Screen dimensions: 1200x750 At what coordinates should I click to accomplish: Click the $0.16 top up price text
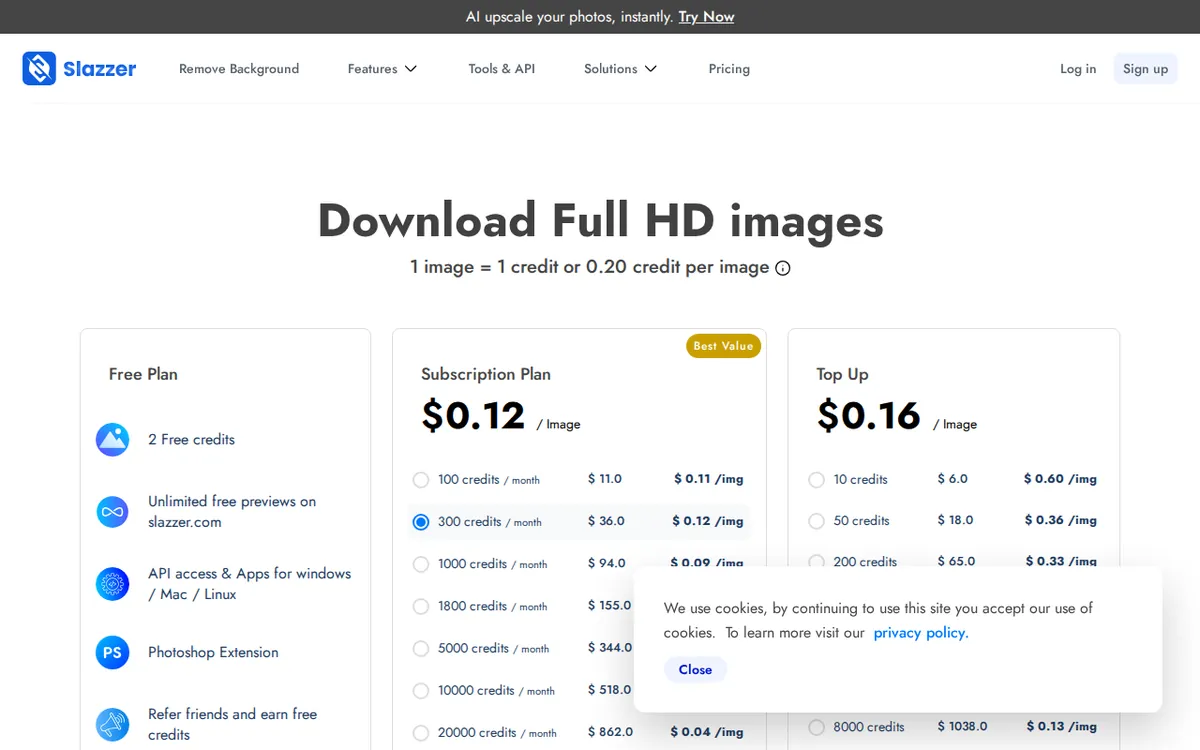(868, 415)
